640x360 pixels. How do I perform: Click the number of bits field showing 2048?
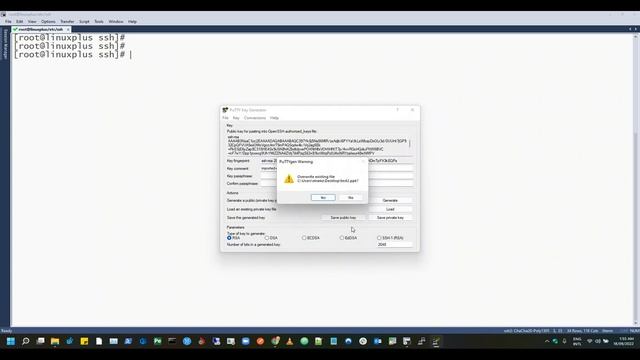[x=394, y=244]
